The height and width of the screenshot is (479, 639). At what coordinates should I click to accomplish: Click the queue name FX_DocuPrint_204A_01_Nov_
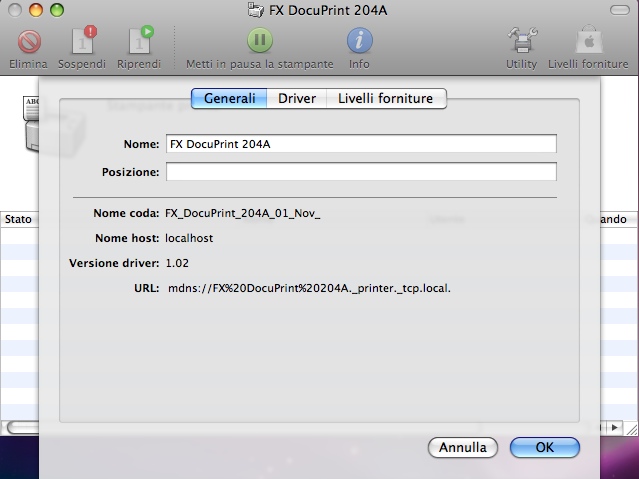242,213
